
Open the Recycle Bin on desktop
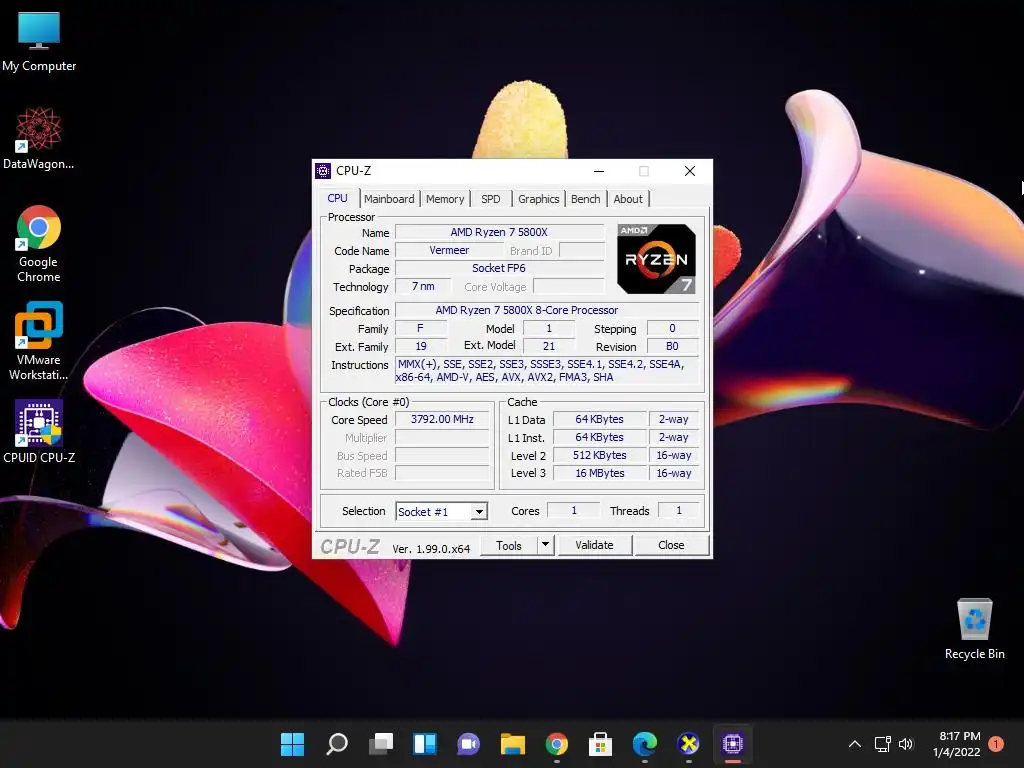[x=974, y=629]
